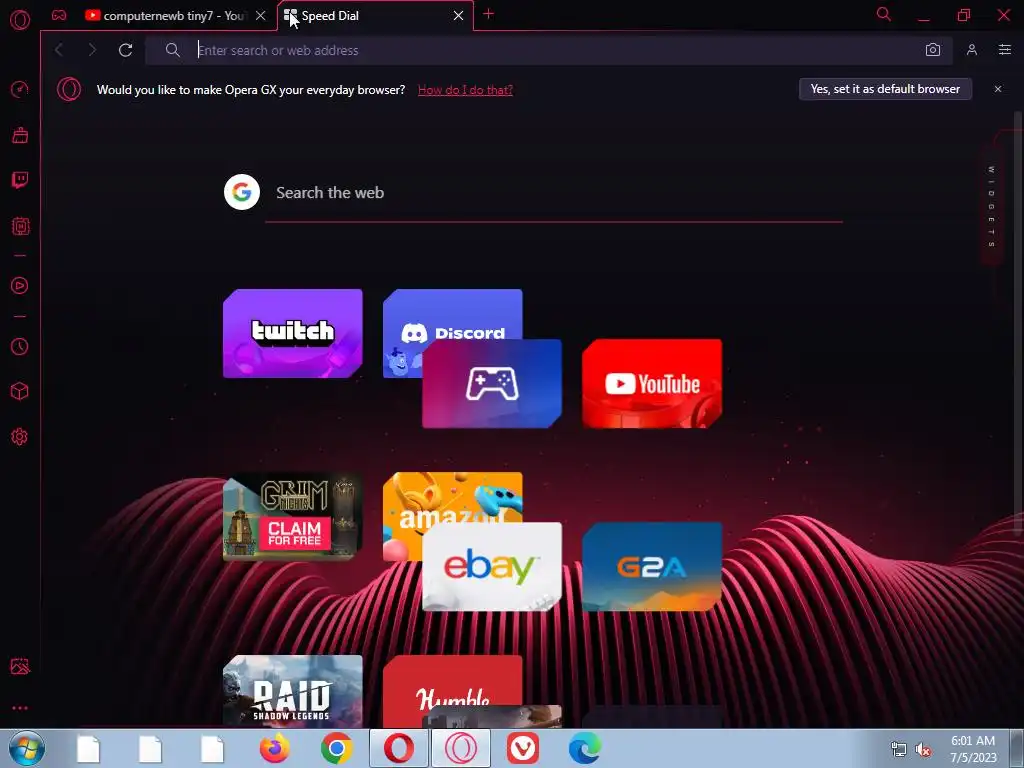Image resolution: width=1024 pixels, height=768 pixels.
Task: Open the YouTube speed dial tile
Action: click(652, 383)
